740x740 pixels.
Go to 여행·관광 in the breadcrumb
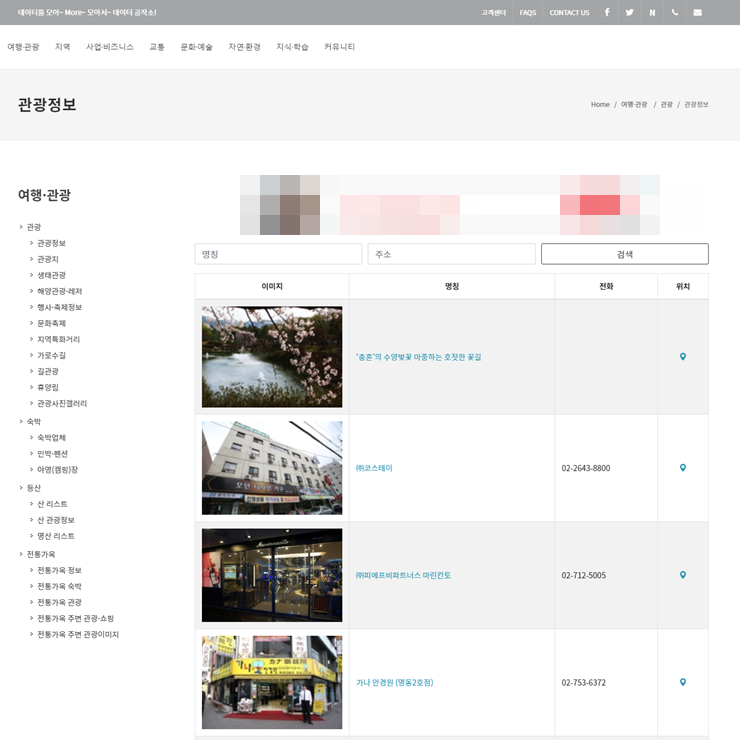[x=634, y=104]
